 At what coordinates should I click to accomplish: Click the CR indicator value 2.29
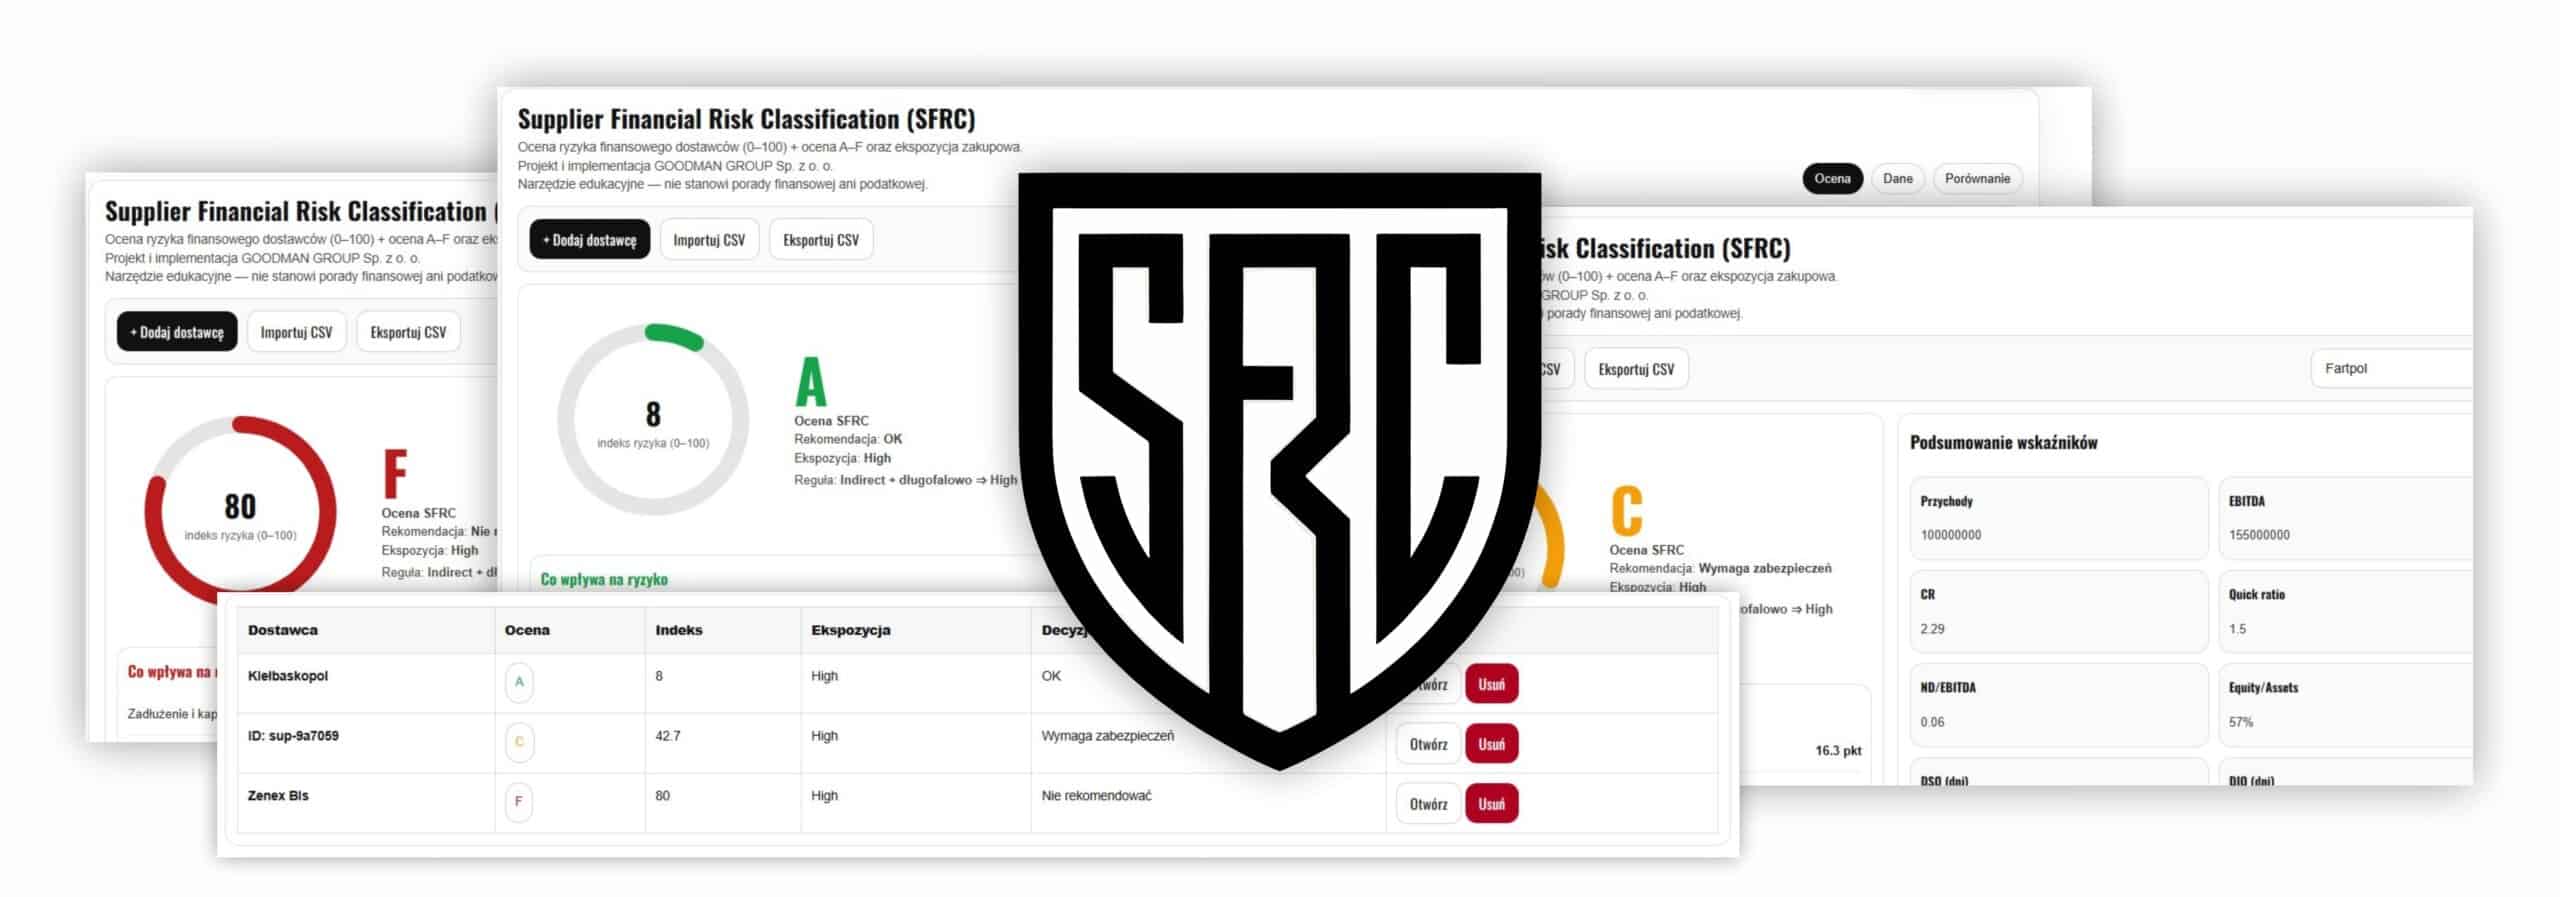point(1932,629)
